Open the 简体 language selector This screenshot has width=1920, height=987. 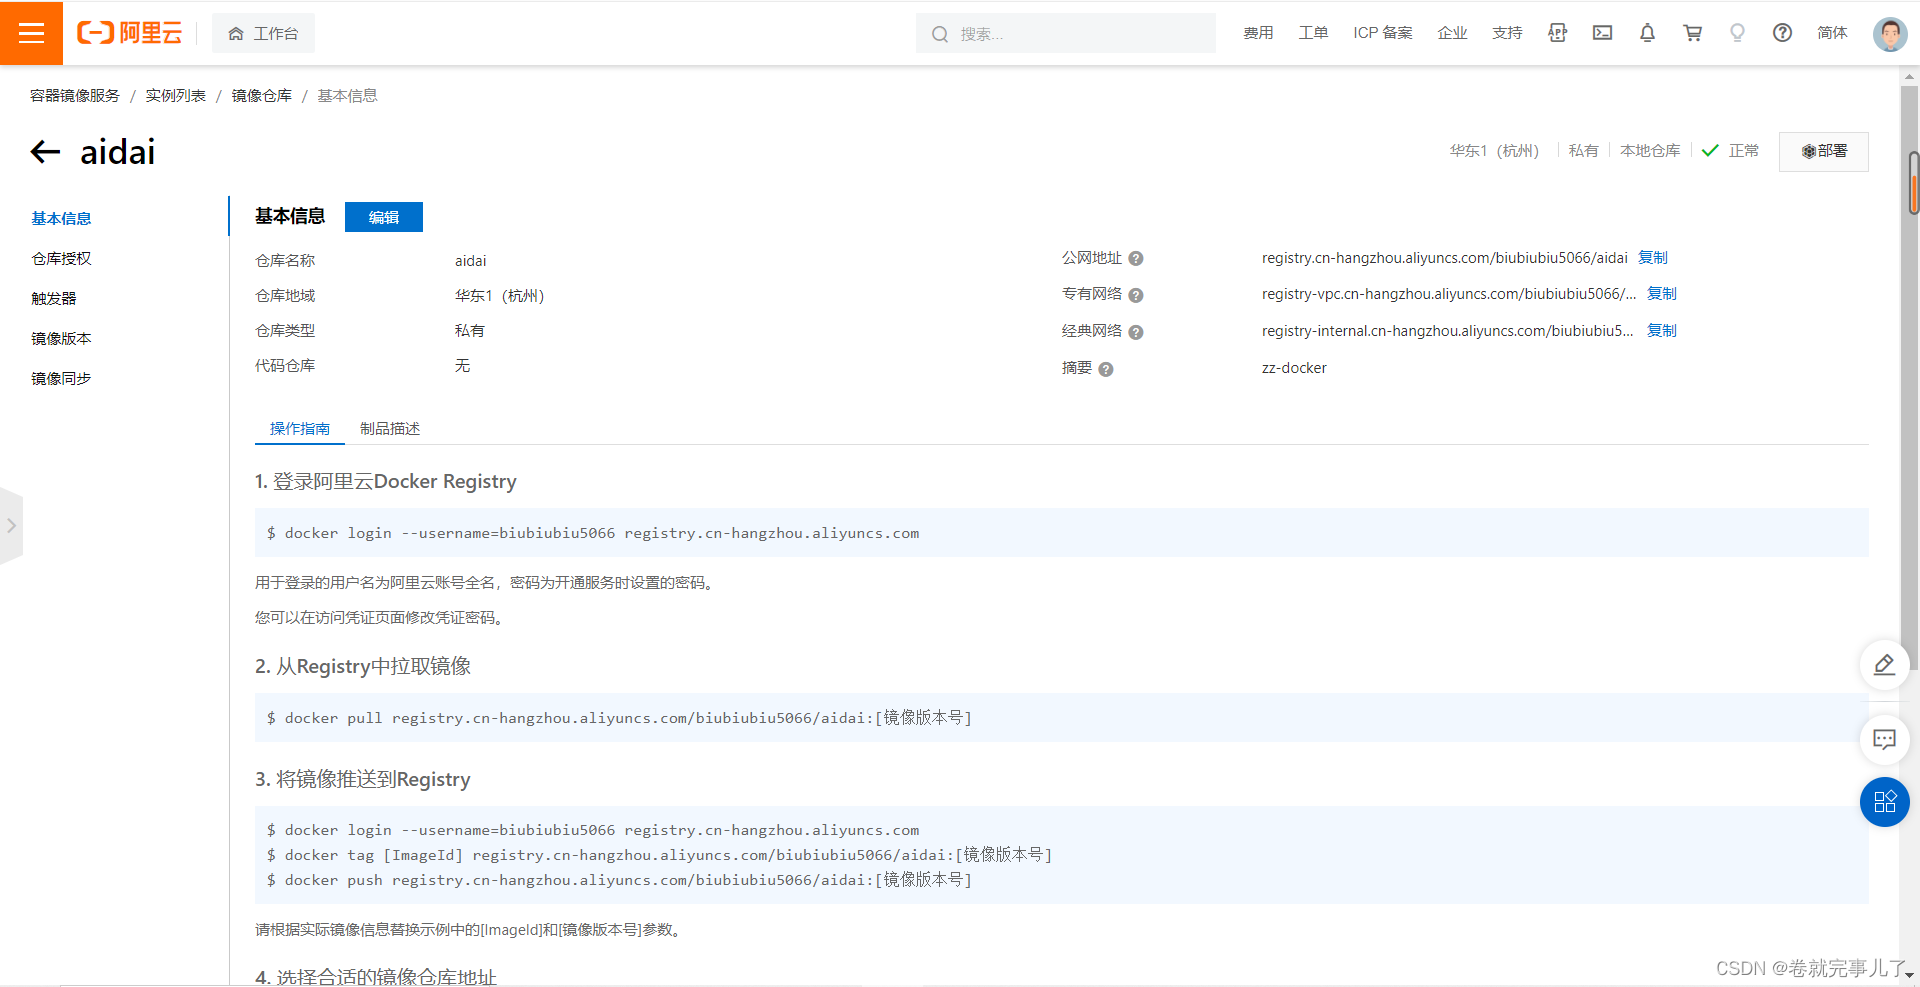point(1831,33)
